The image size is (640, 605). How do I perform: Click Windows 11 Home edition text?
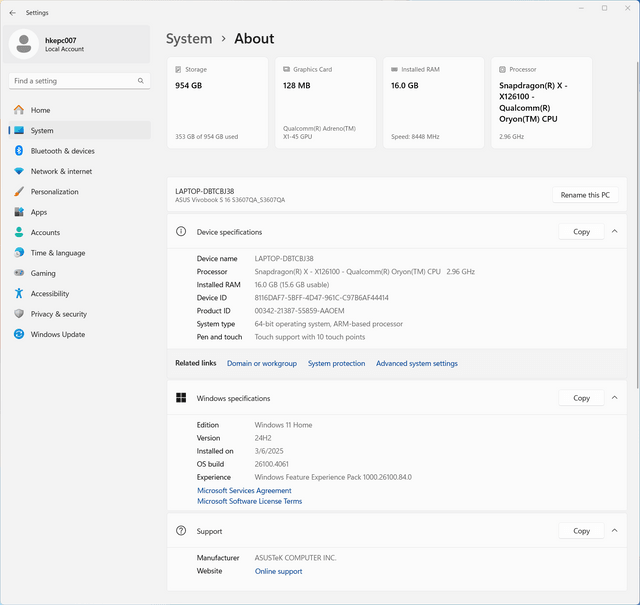(x=283, y=425)
